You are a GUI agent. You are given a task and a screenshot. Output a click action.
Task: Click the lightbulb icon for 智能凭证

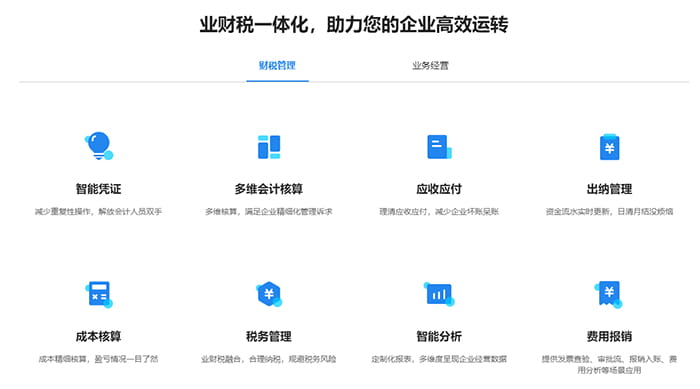pyautogui.click(x=99, y=146)
